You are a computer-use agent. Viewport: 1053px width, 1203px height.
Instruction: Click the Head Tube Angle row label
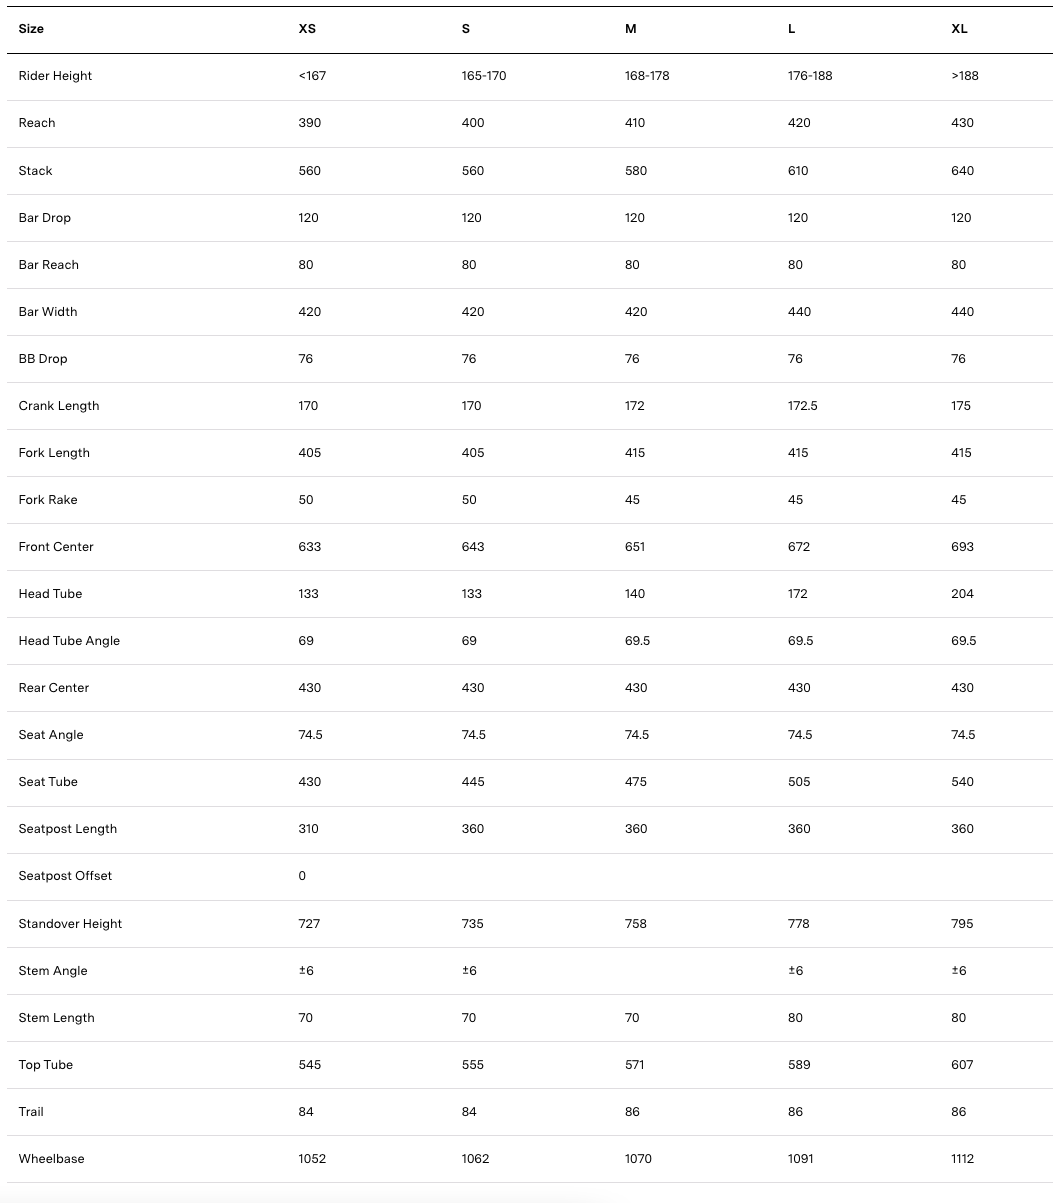(69, 641)
